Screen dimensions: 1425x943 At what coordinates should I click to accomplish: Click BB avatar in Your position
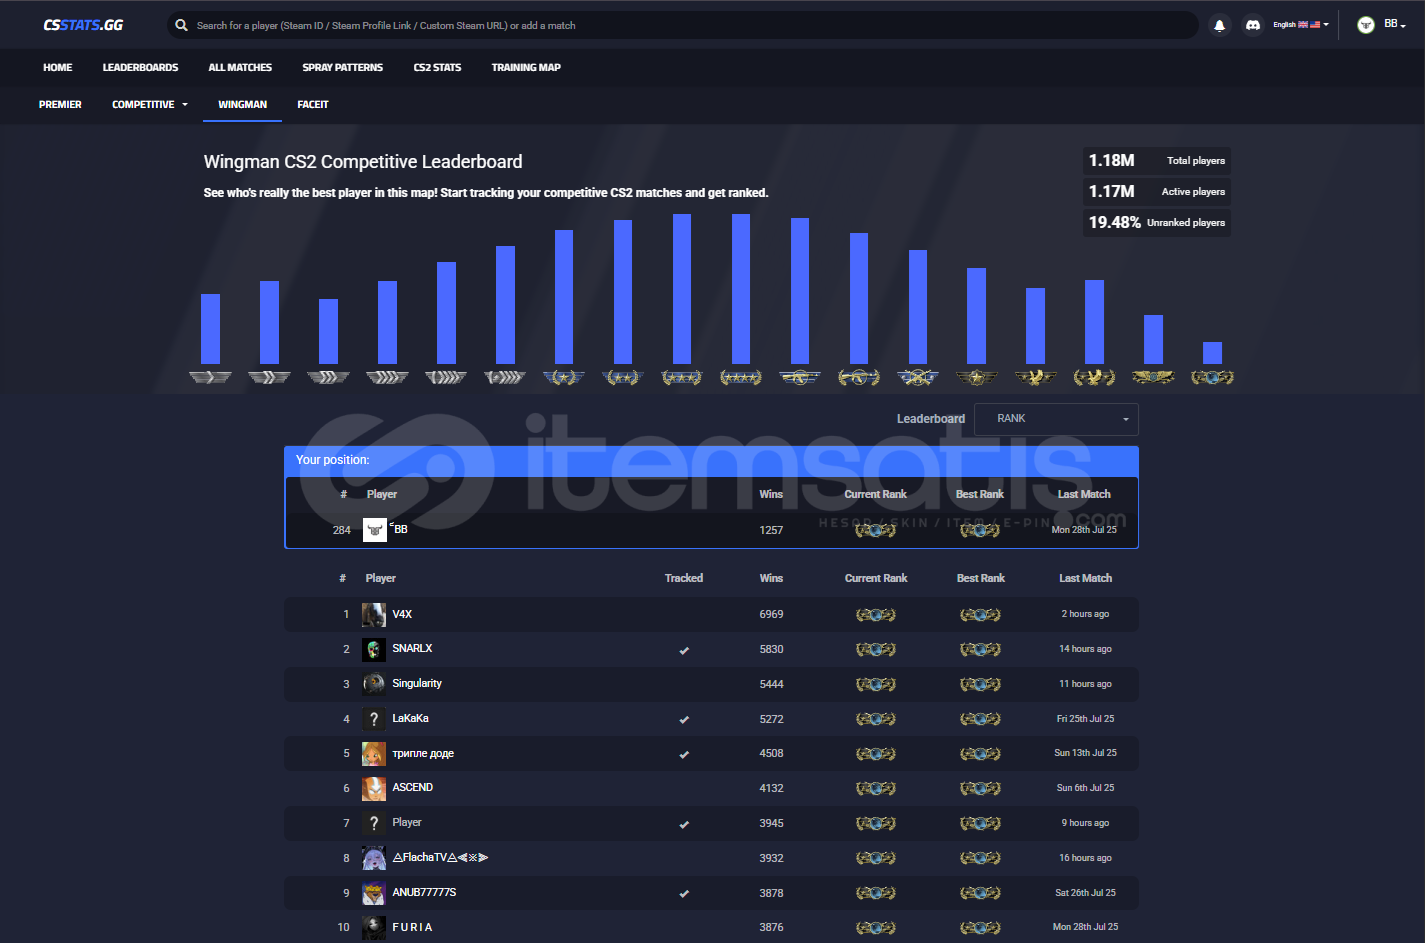click(375, 530)
